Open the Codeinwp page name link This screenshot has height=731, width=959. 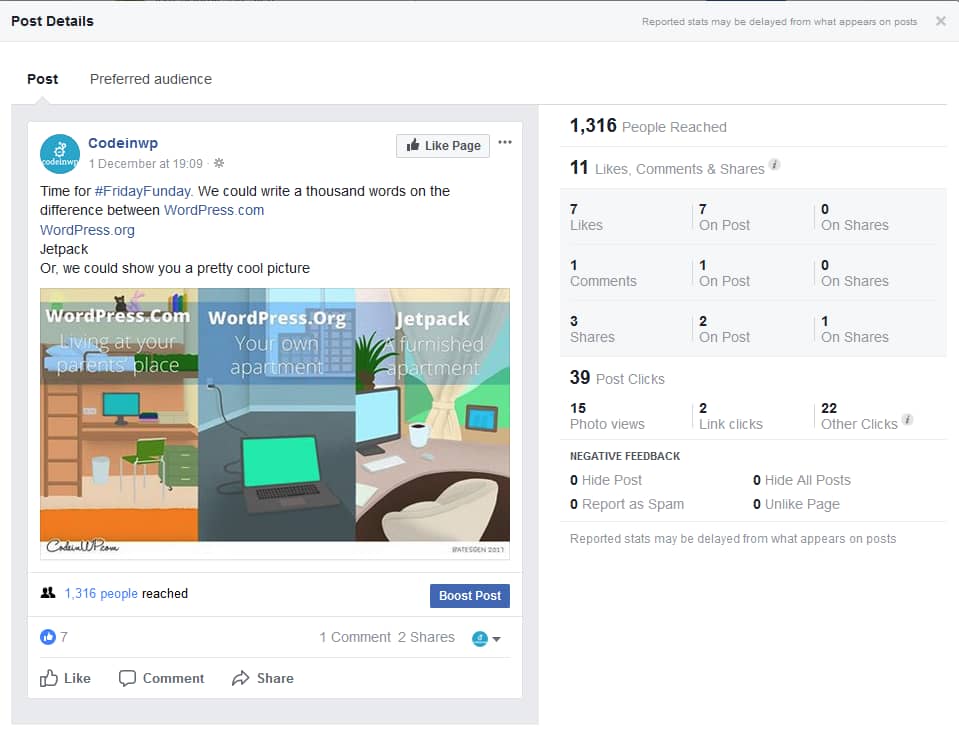(123, 143)
